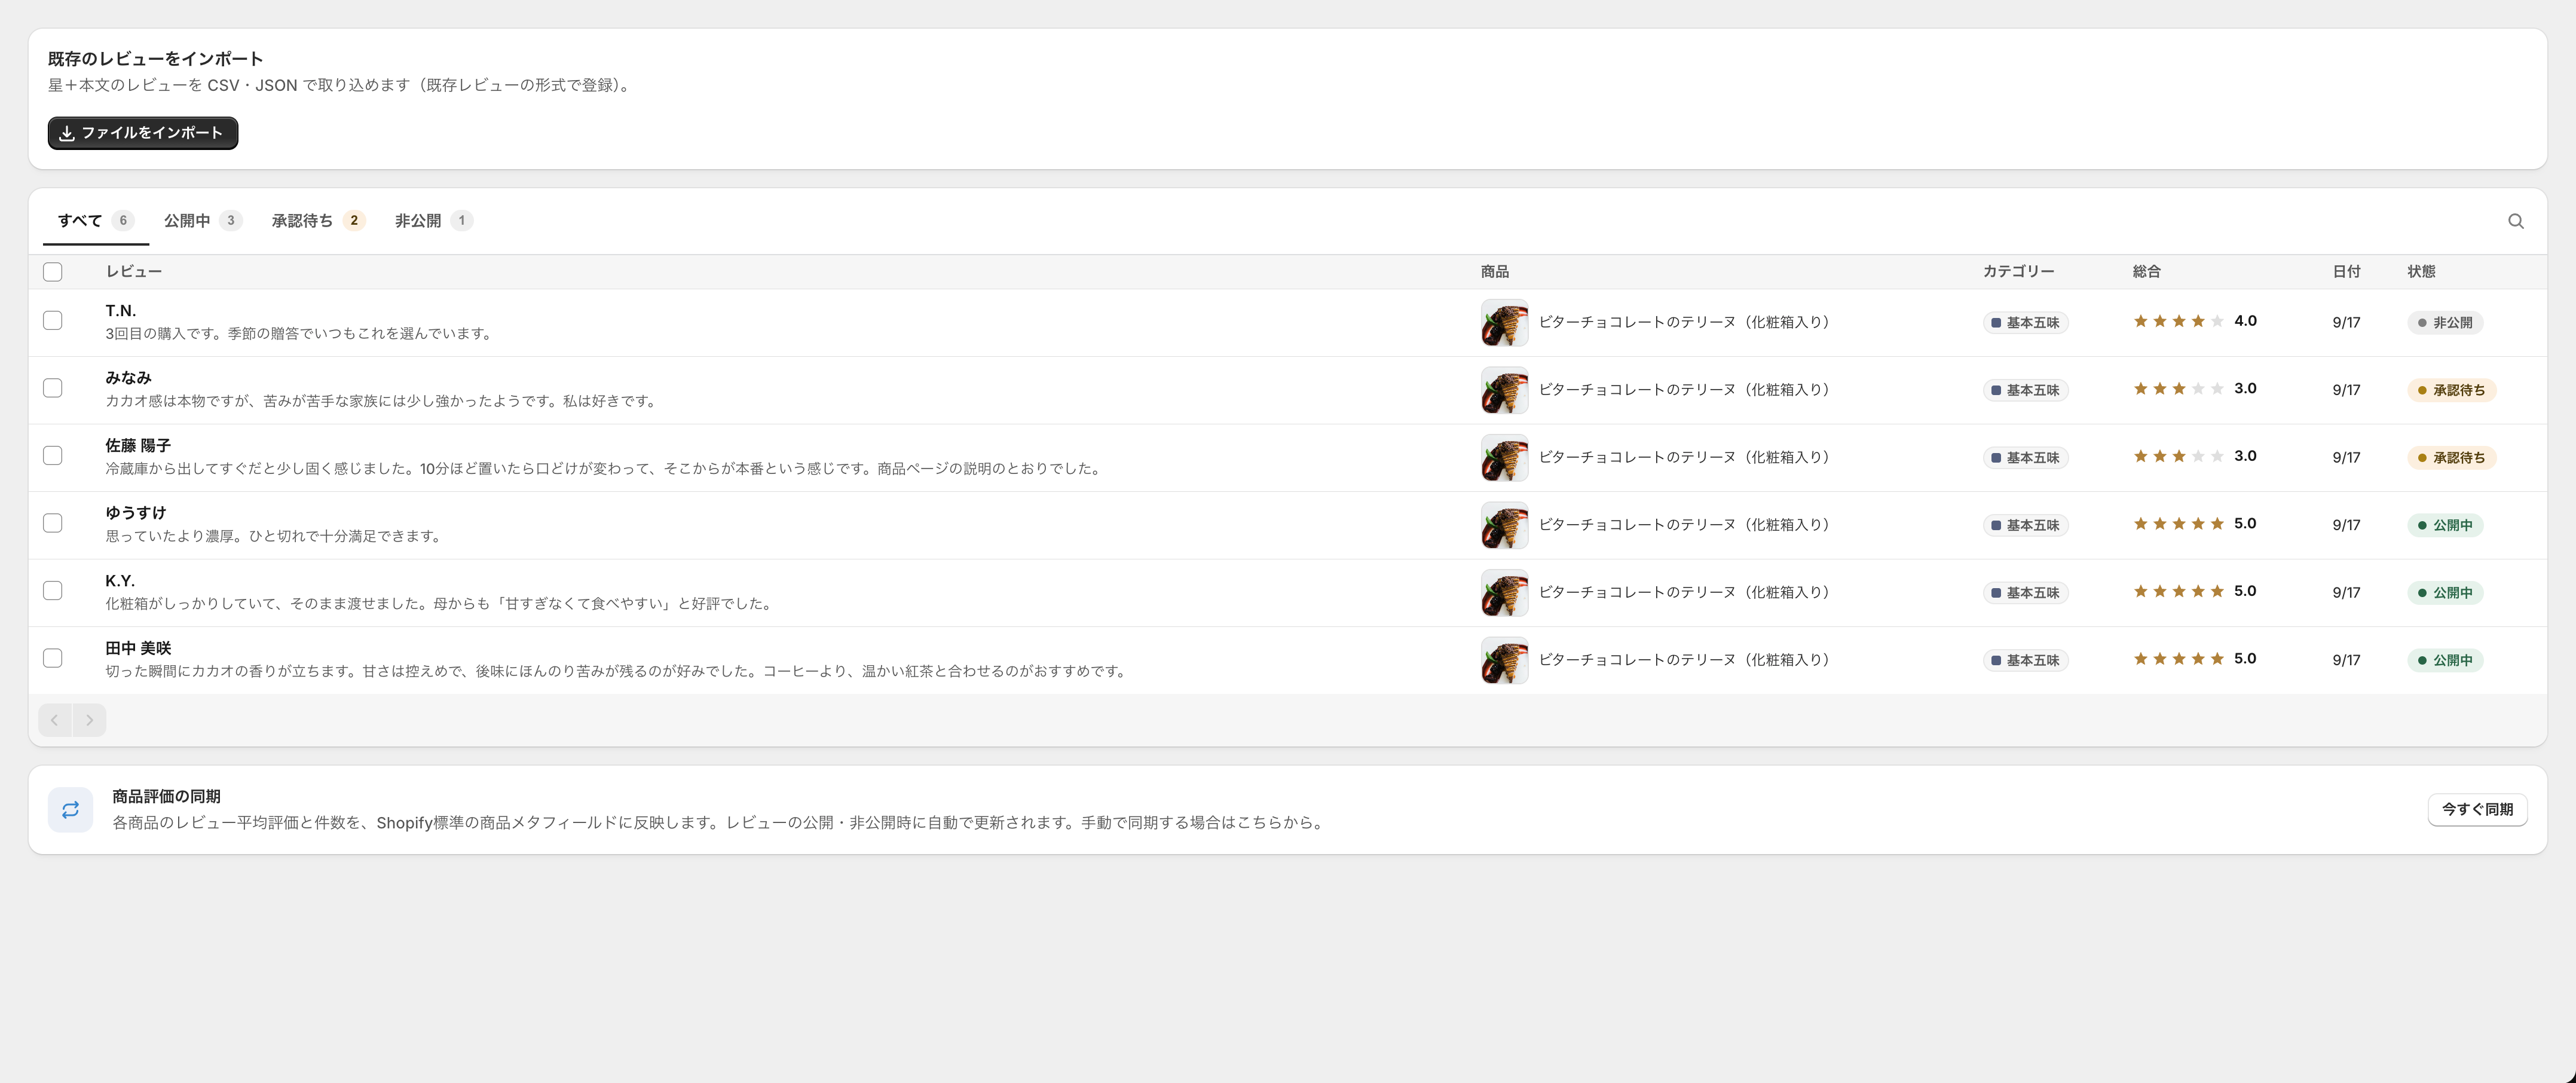Check the K.Y. review checkbox
This screenshot has width=2576, height=1083.
[53, 590]
